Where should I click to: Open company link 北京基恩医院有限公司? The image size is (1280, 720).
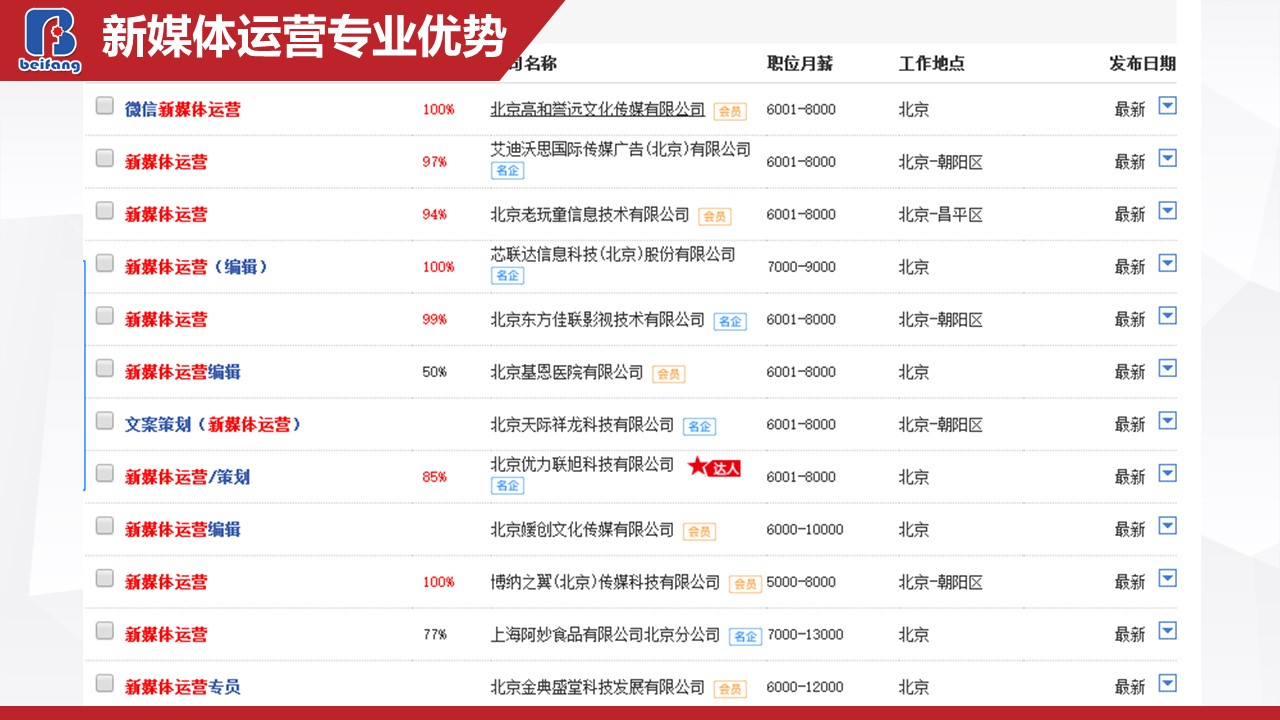click(567, 372)
